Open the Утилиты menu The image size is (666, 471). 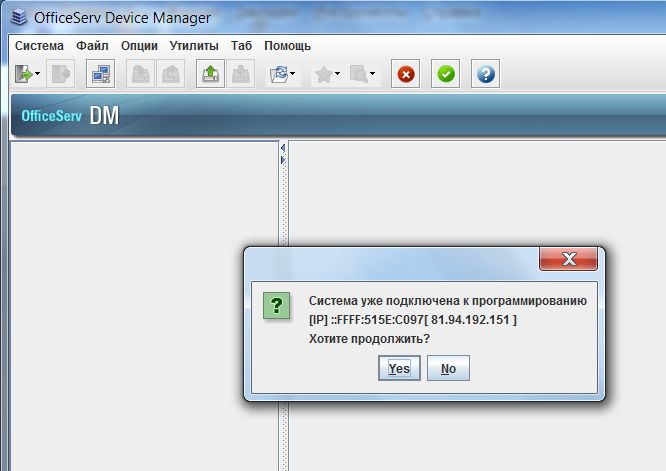[194, 45]
